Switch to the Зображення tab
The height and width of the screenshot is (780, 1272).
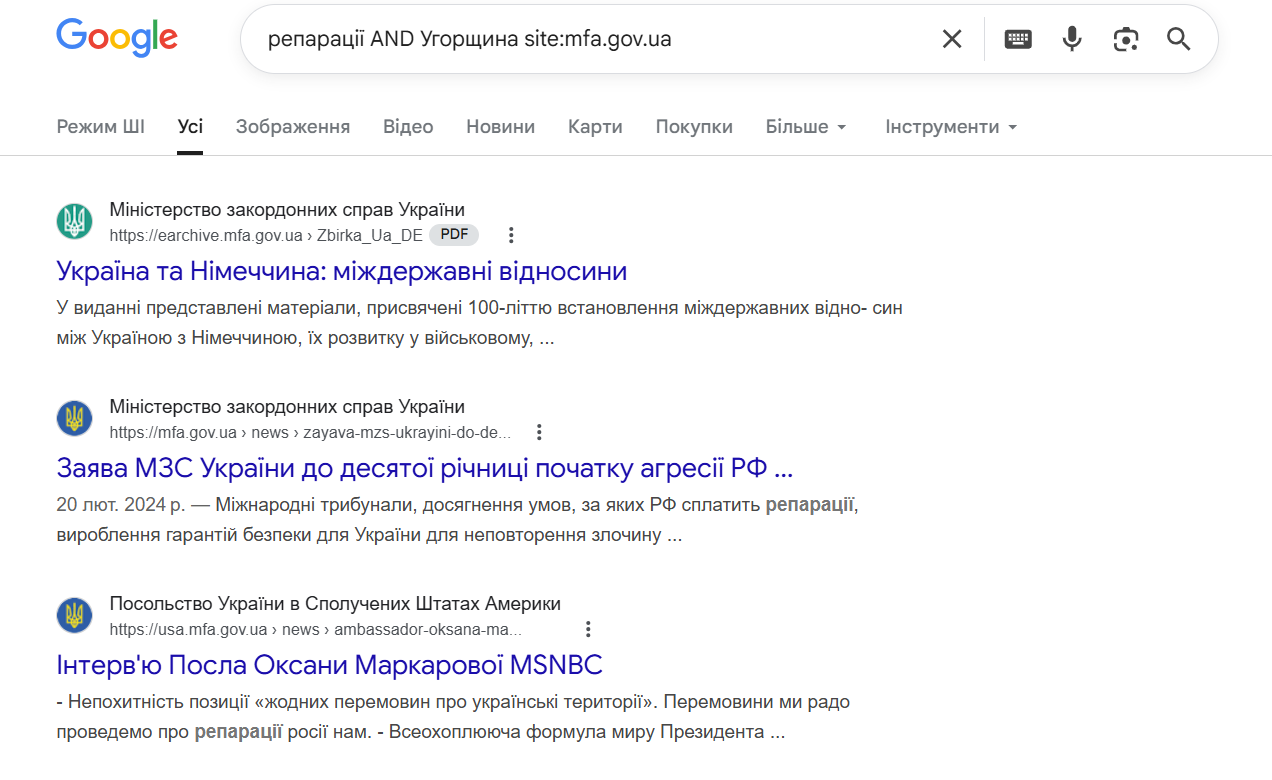[x=293, y=127]
